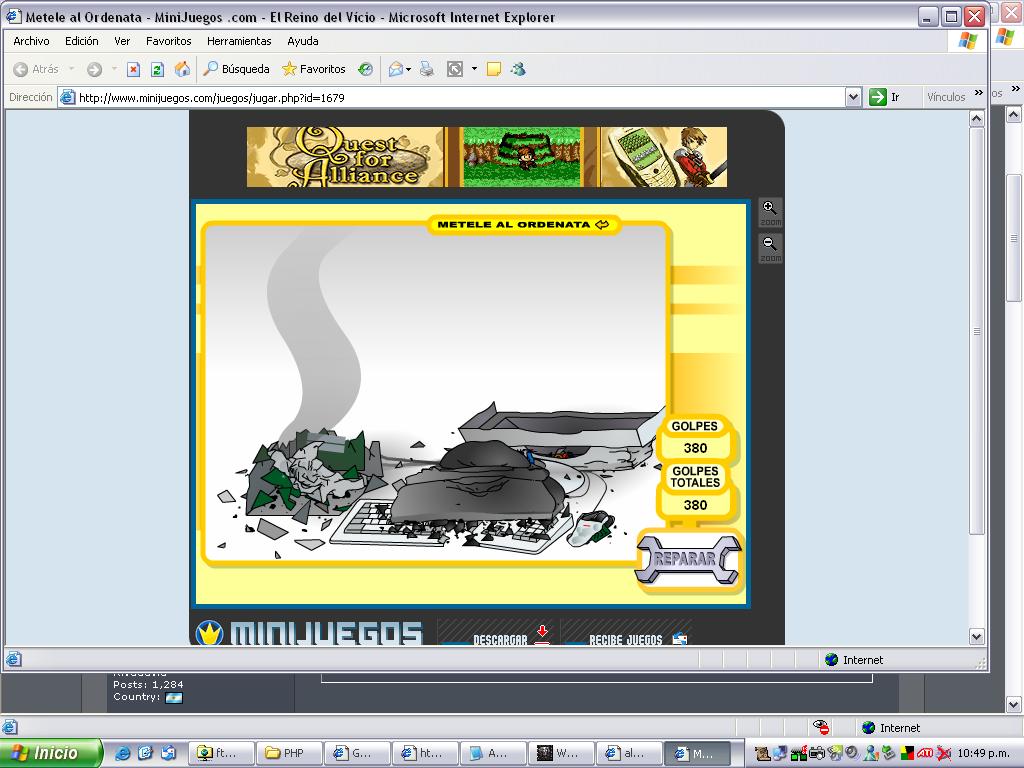Click the Minijuegos logo text
Image resolution: width=1024 pixels, height=768 pixels.
[327, 633]
